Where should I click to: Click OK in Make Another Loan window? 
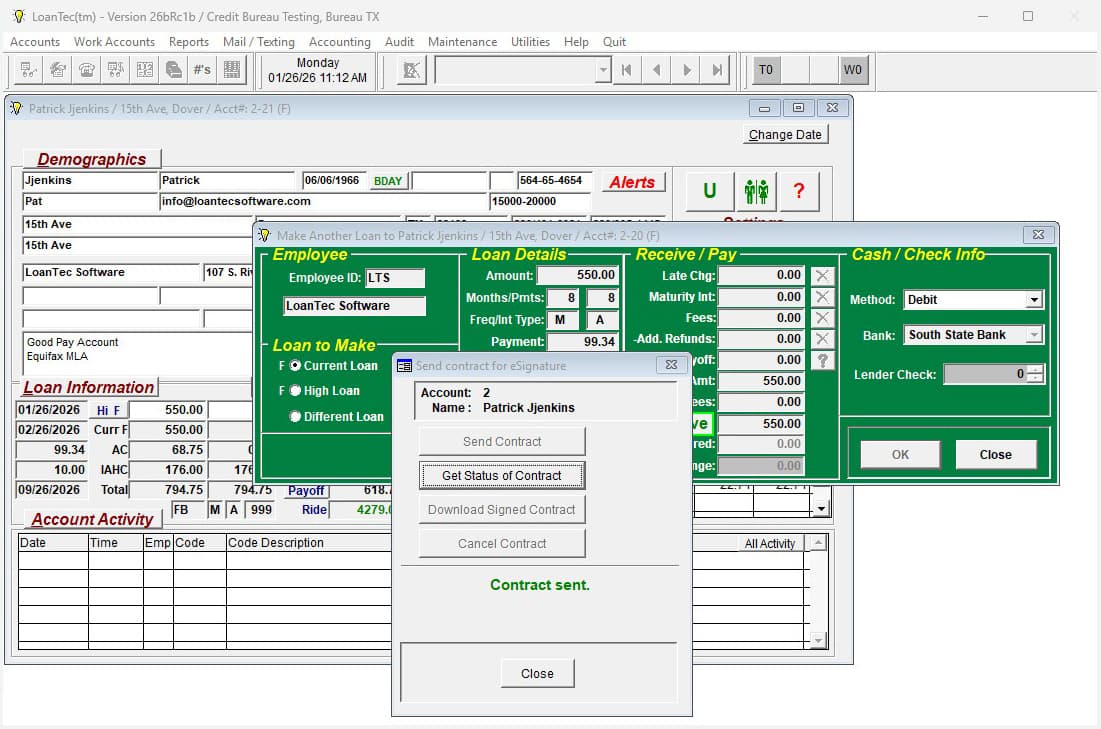tap(900, 454)
